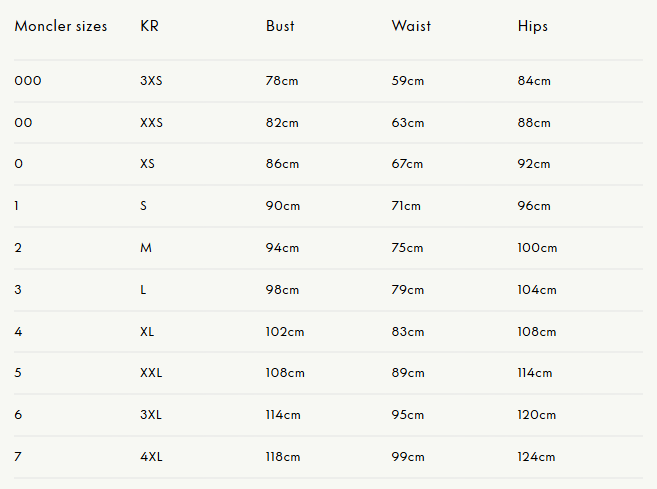Click the 78cm bust value
Viewport: 657px width, 489px height.
click(282, 81)
